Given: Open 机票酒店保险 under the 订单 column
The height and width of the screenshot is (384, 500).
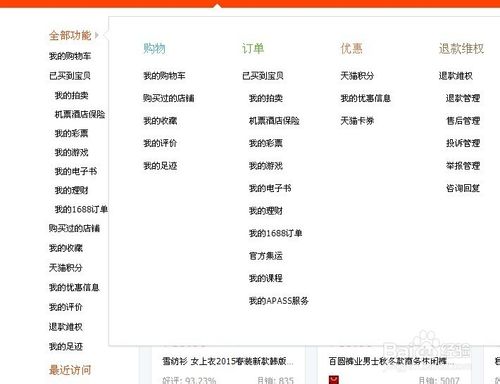Looking at the screenshot, I should click(x=274, y=121).
